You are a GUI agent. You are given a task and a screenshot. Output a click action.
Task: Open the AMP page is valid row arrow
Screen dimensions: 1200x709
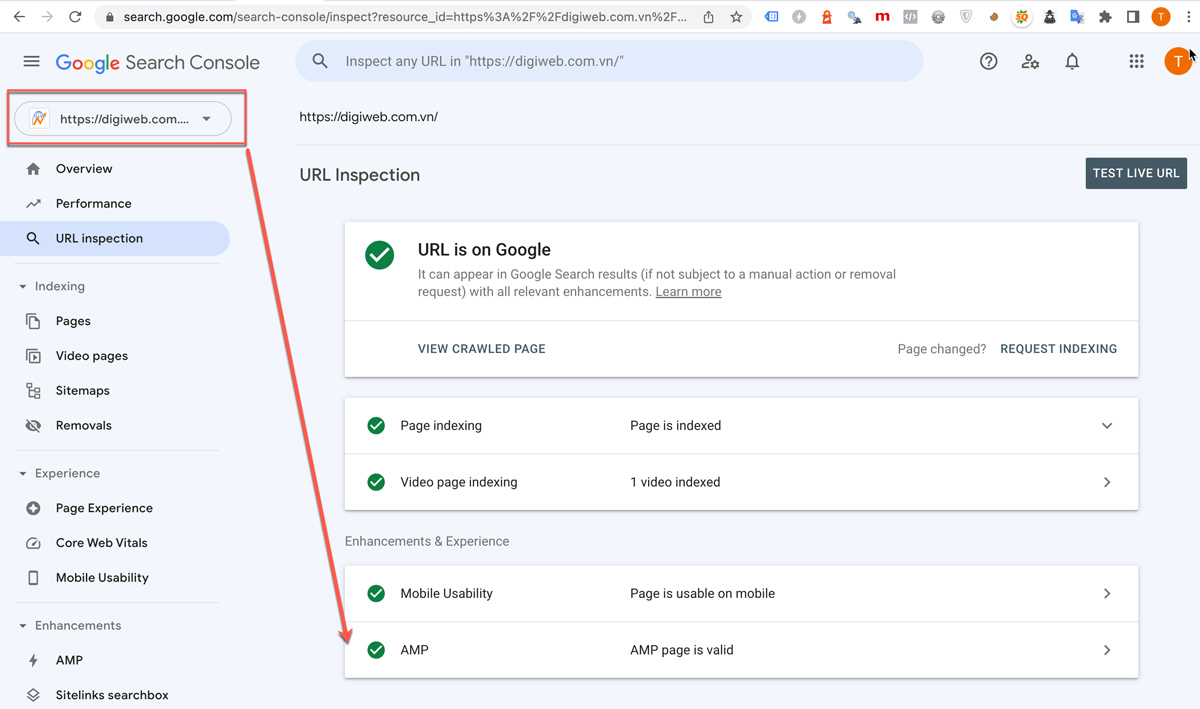point(1107,650)
